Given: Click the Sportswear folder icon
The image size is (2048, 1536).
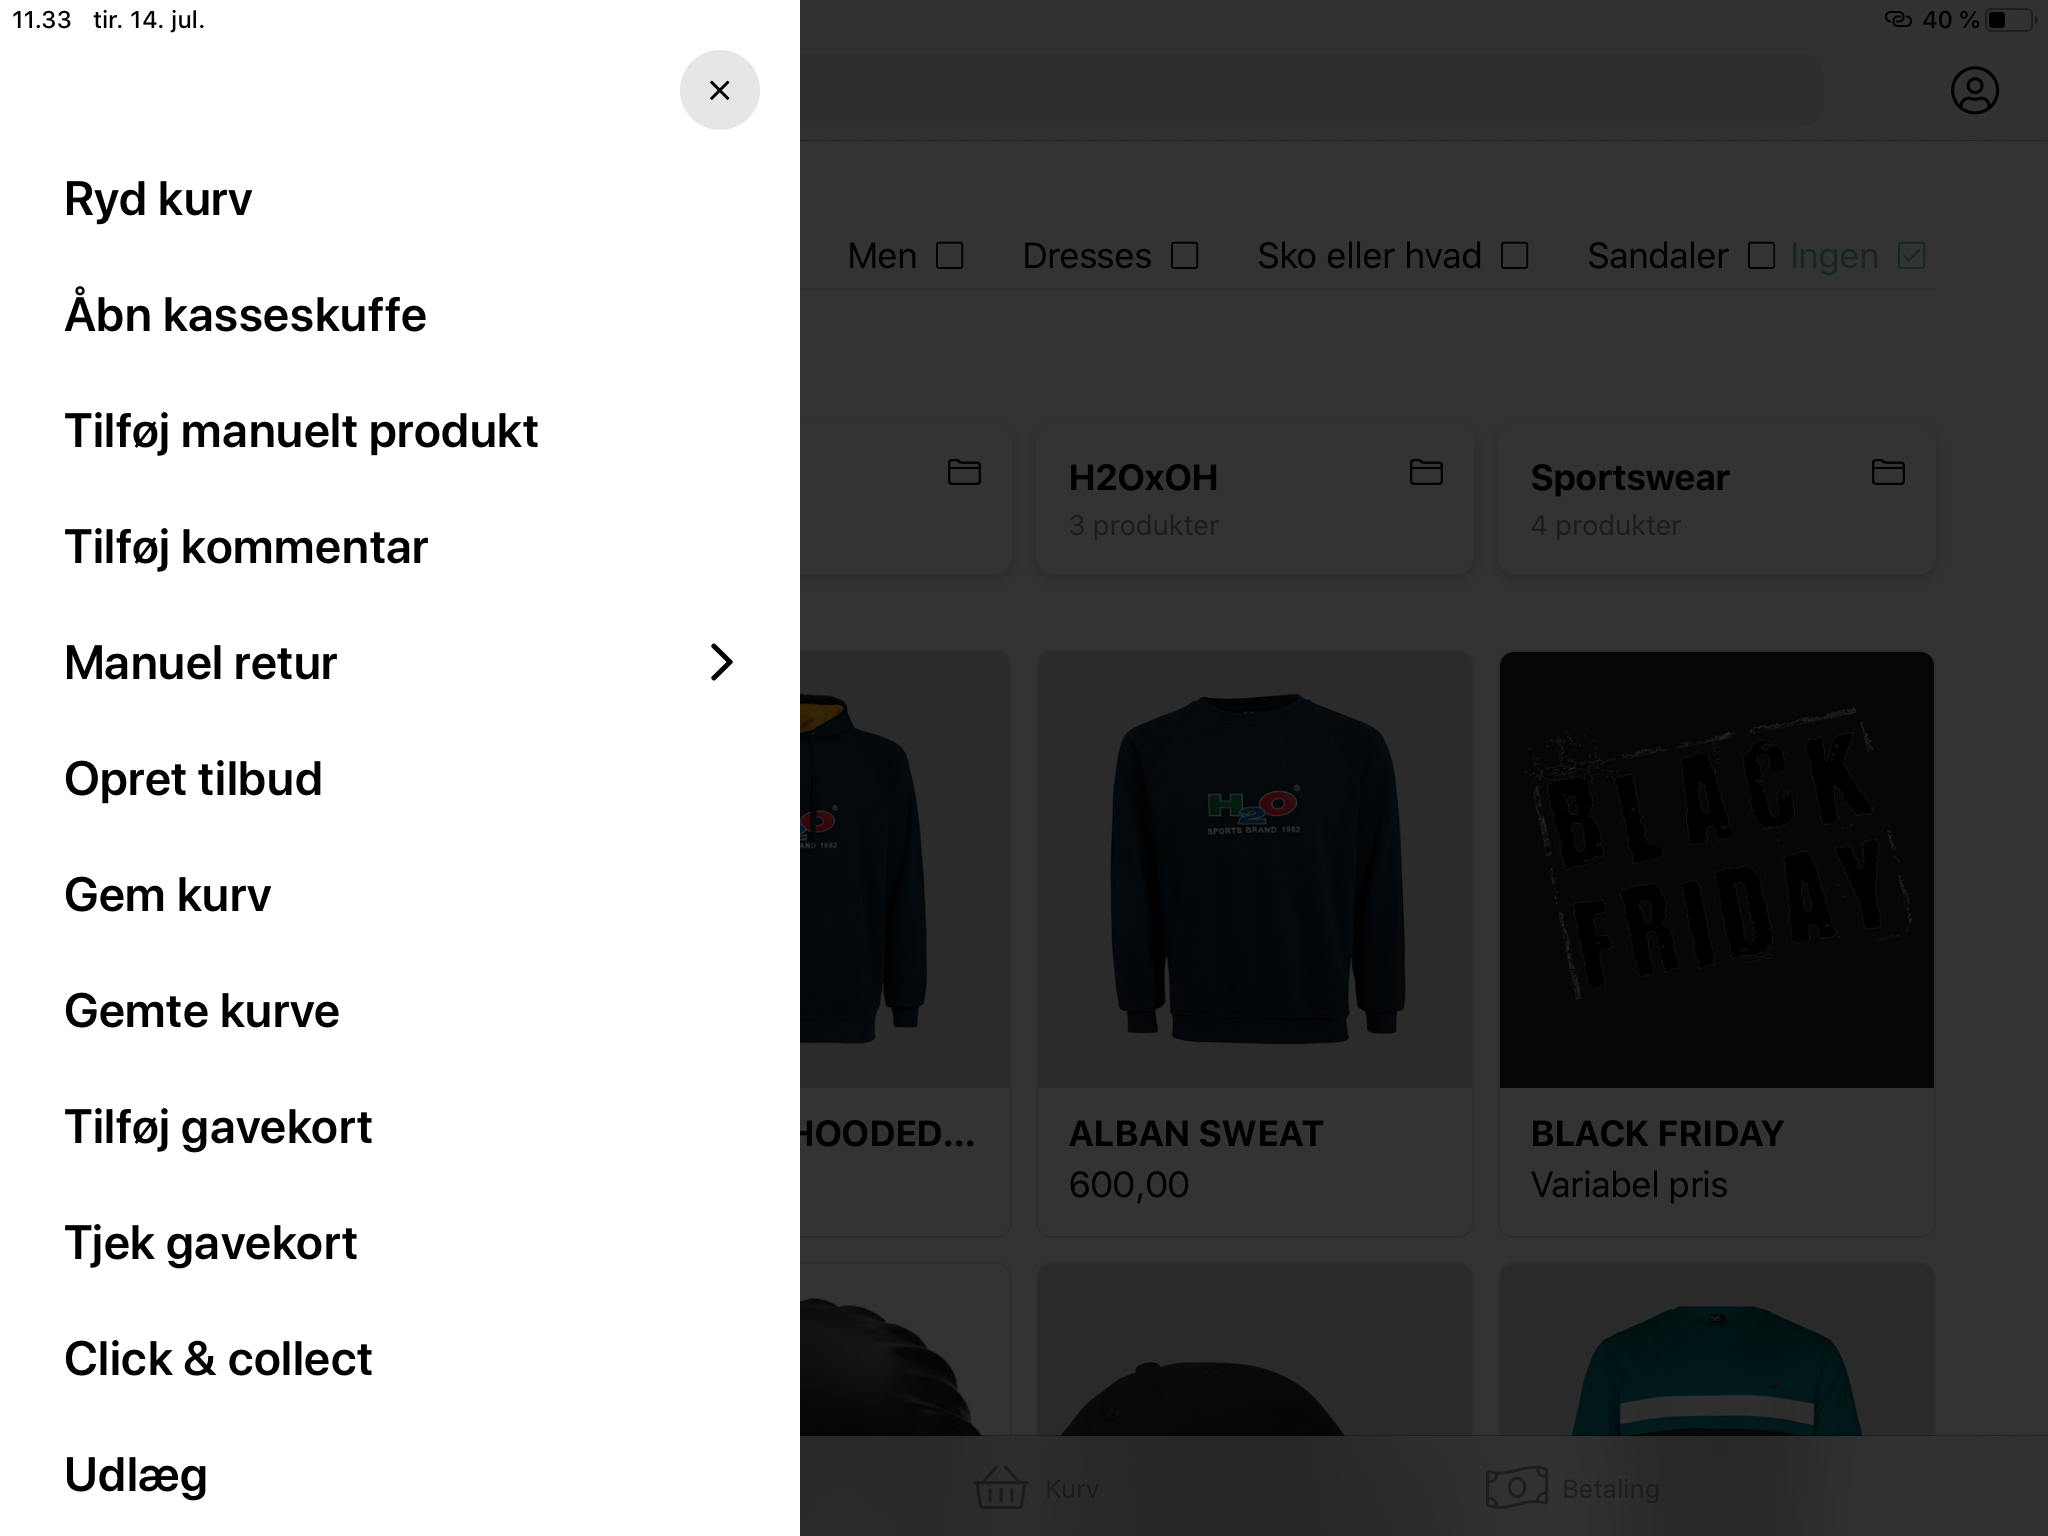Looking at the screenshot, I should coord(1887,472).
